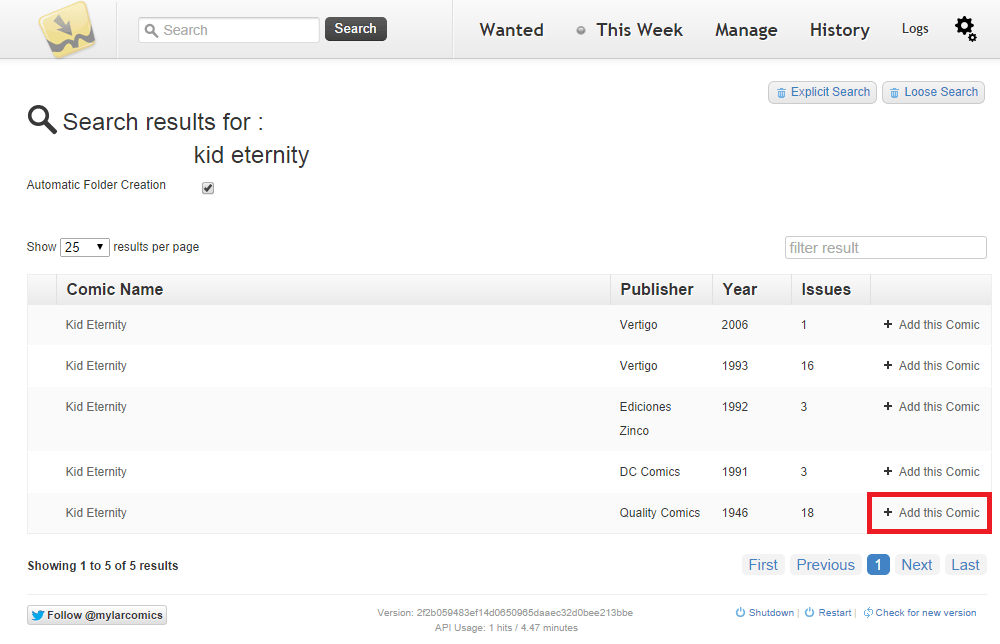
Task: Click the magnifier icon in the search box
Action: coord(152,30)
